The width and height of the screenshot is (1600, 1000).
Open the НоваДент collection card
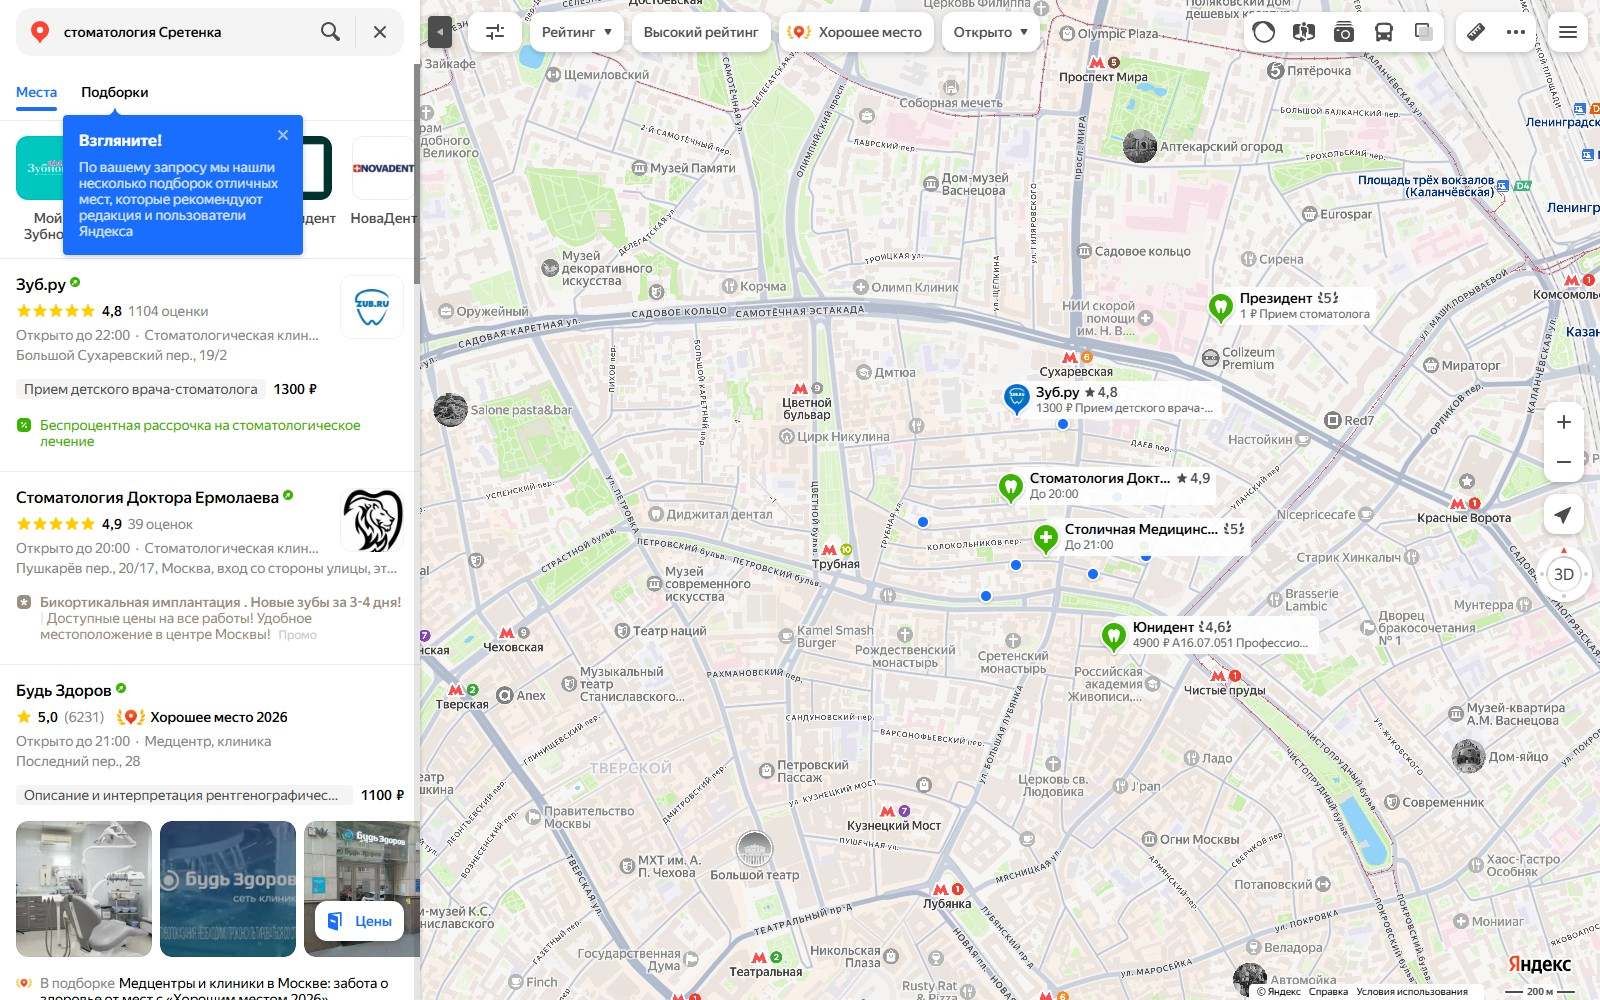[x=384, y=180]
